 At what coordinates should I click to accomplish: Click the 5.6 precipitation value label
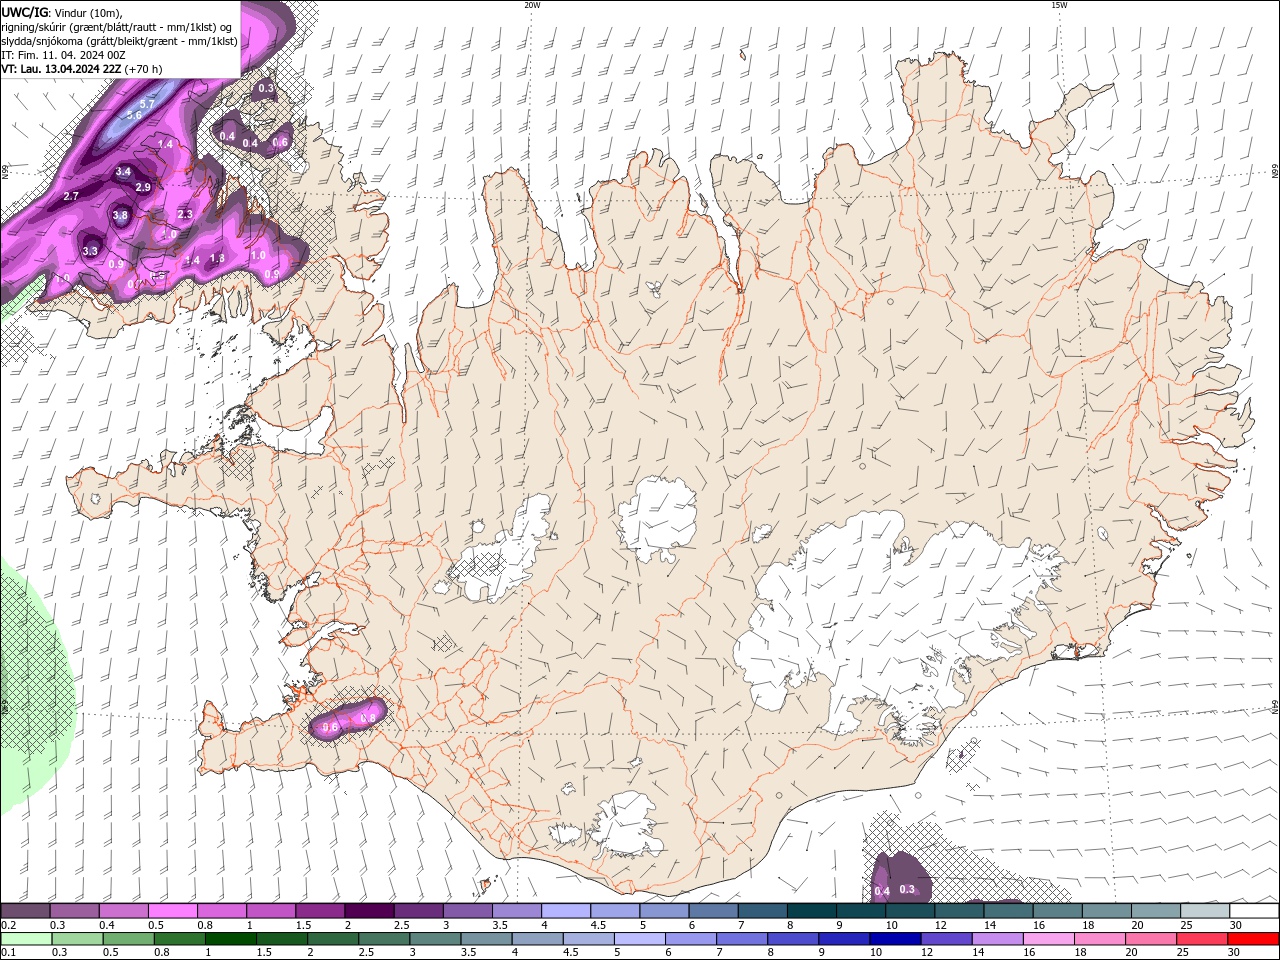pos(134,116)
